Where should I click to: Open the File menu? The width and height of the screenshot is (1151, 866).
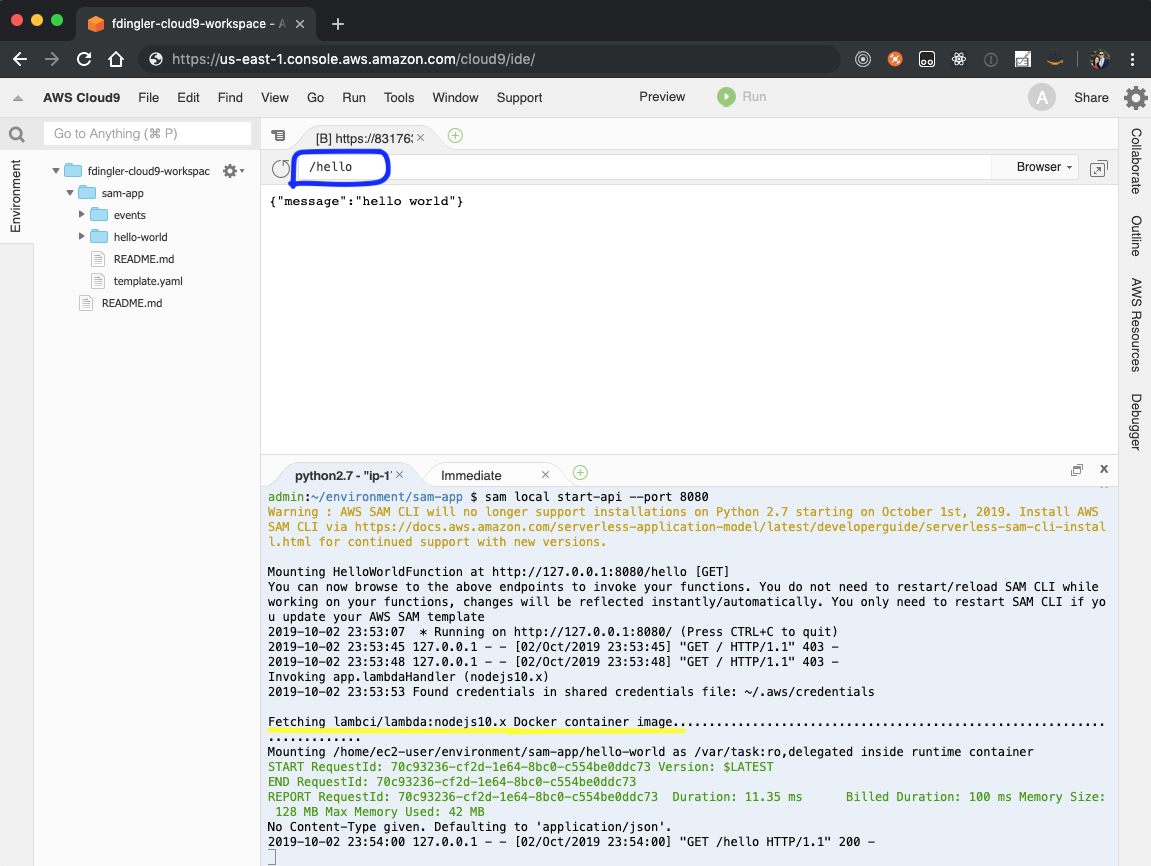[148, 98]
